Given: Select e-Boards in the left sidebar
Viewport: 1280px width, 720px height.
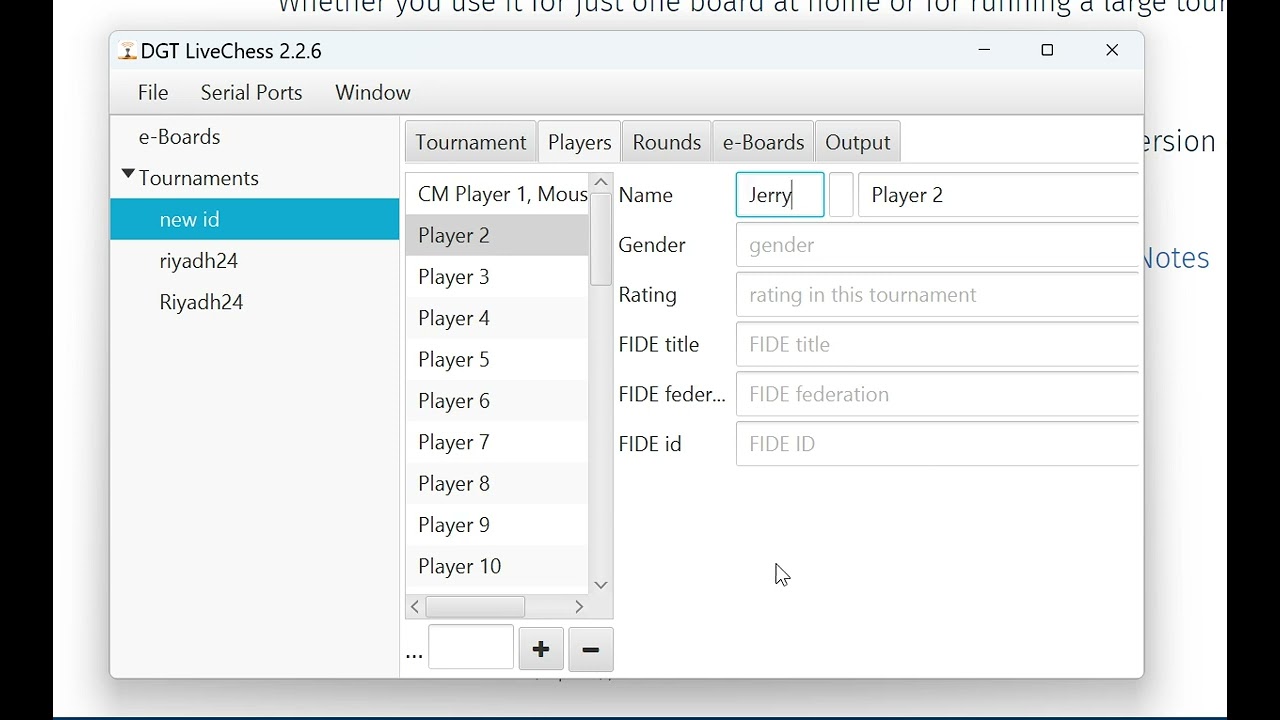Looking at the screenshot, I should 255,137.
